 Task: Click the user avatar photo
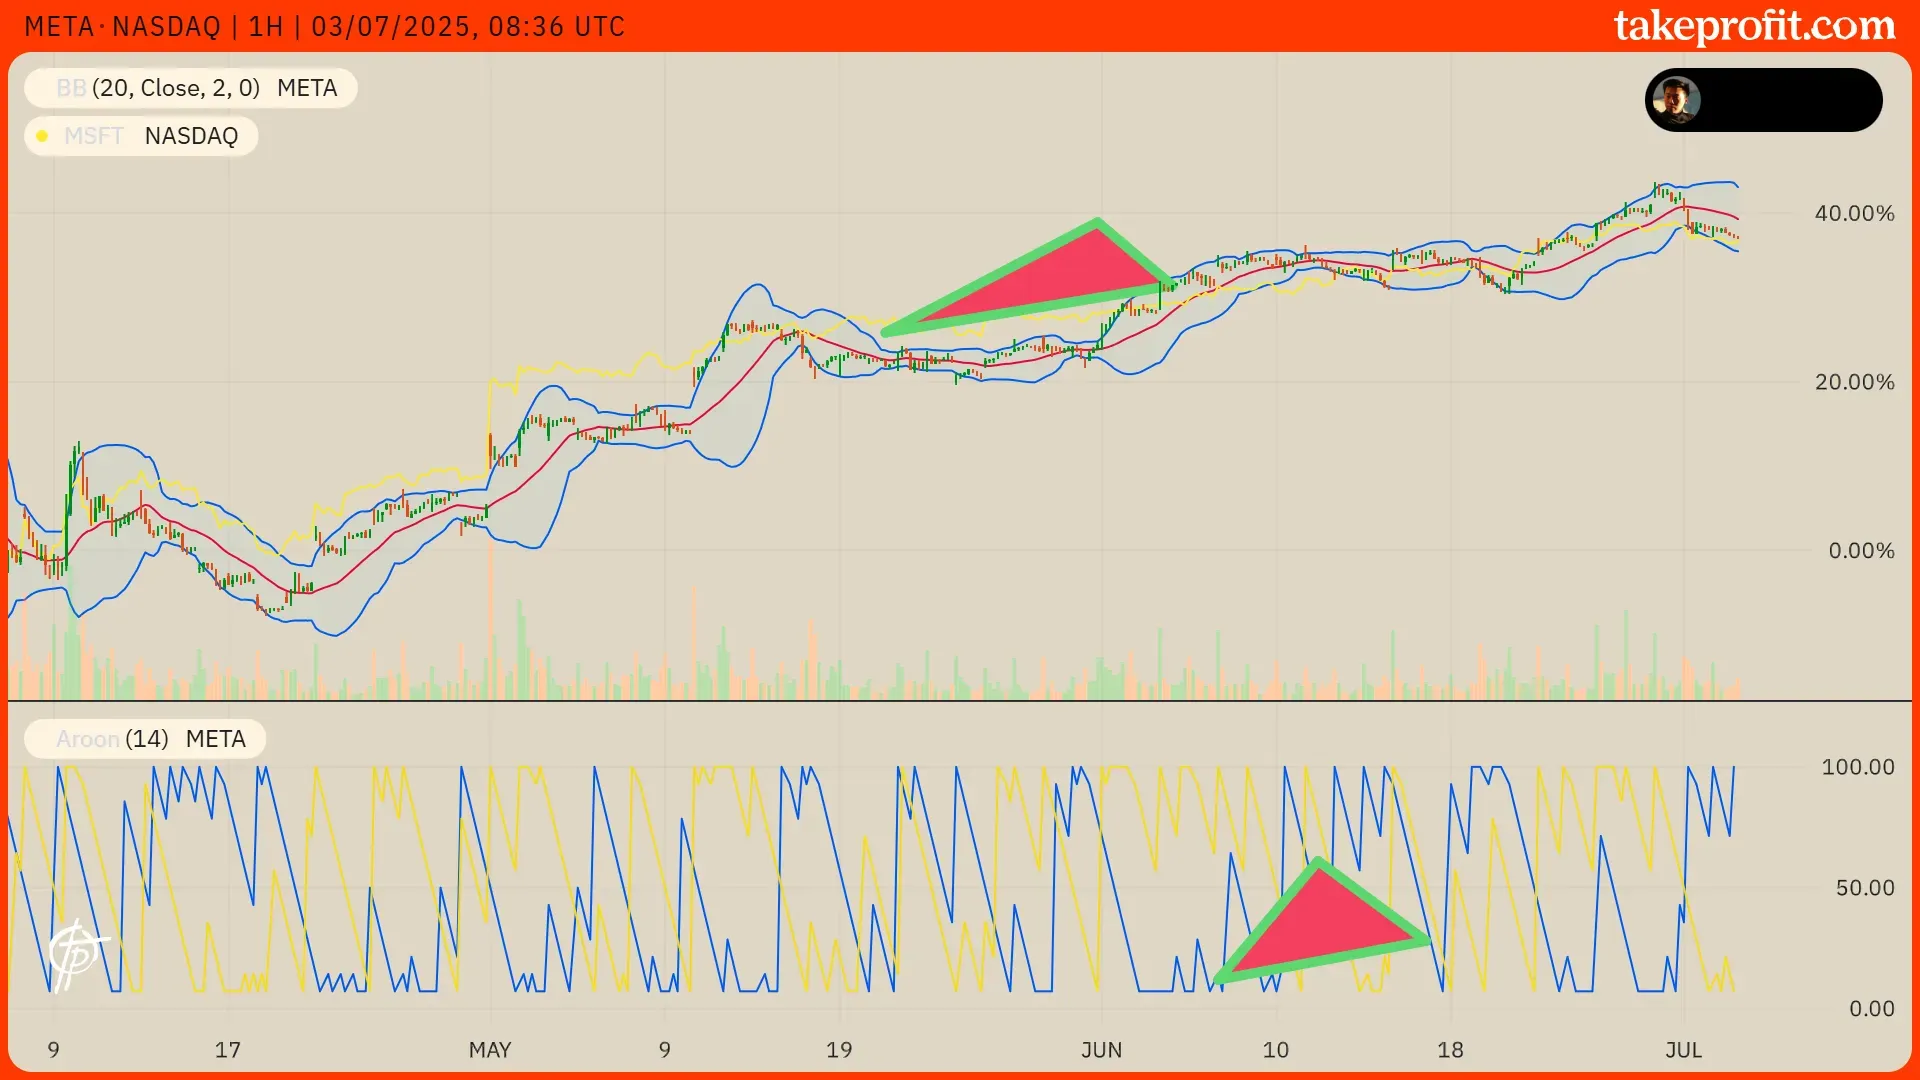(1676, 100)
